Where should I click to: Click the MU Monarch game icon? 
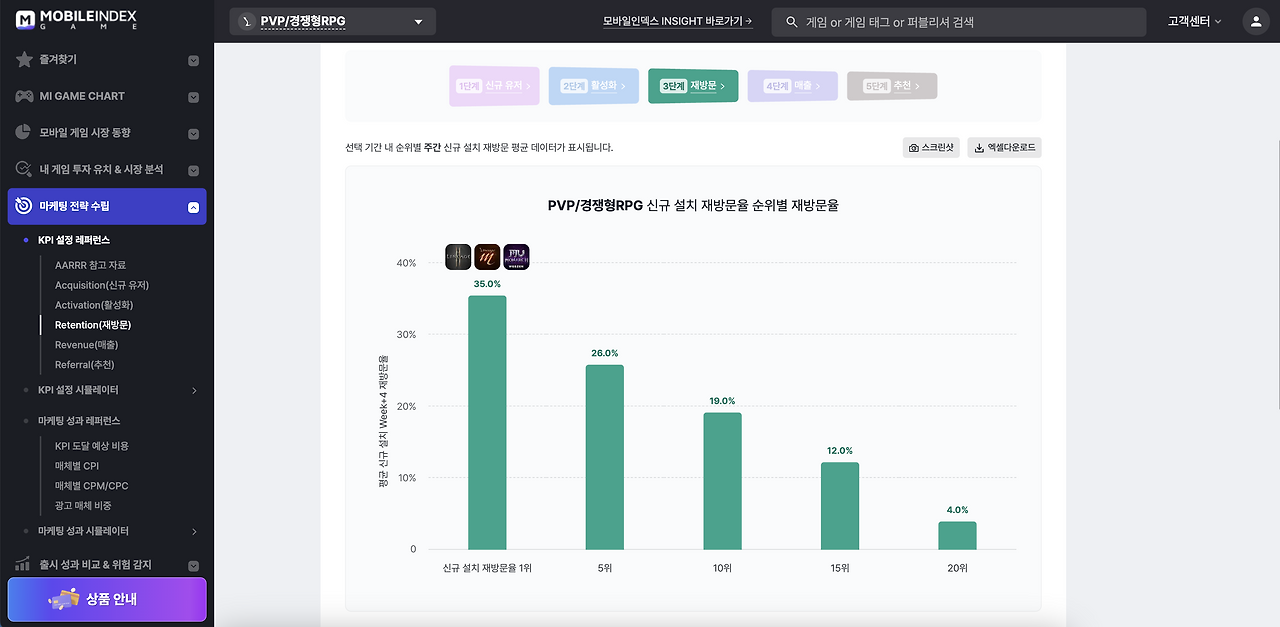[516, 257]
